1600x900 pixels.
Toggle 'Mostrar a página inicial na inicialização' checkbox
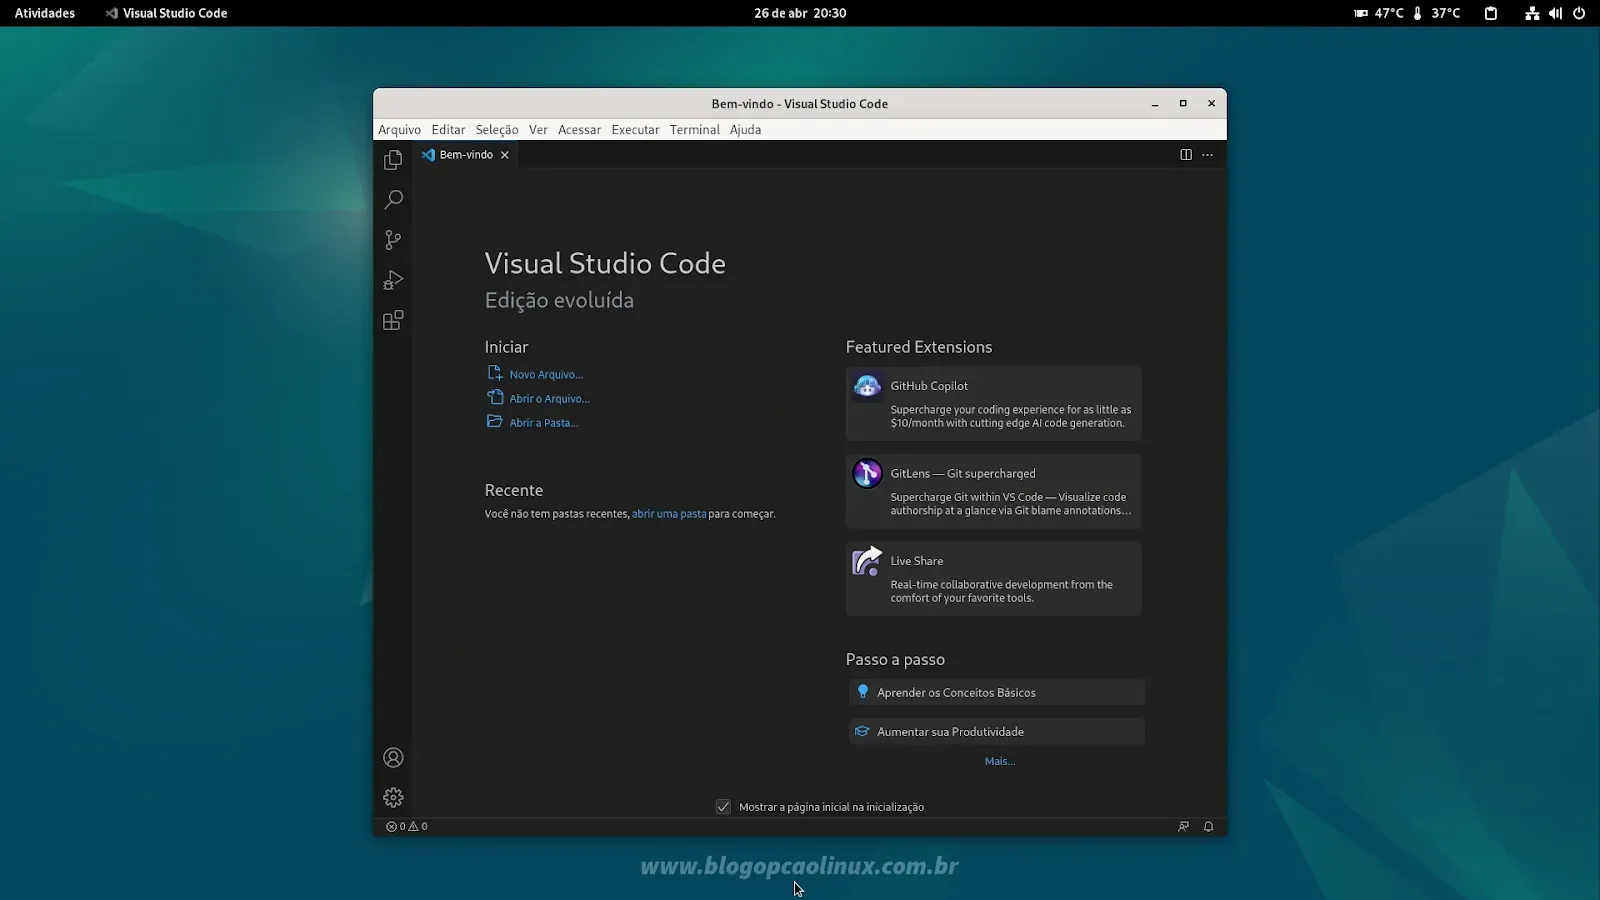click(723, 807)
